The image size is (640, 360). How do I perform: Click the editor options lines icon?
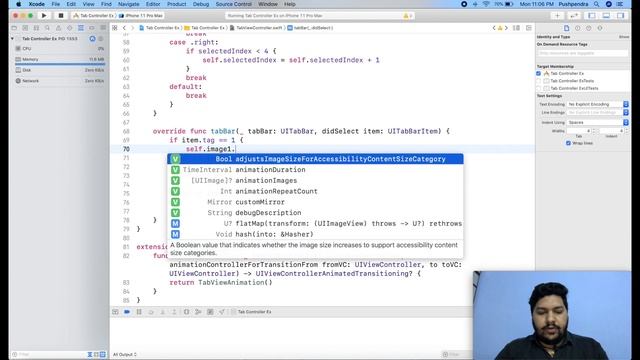tap(516, 28)
